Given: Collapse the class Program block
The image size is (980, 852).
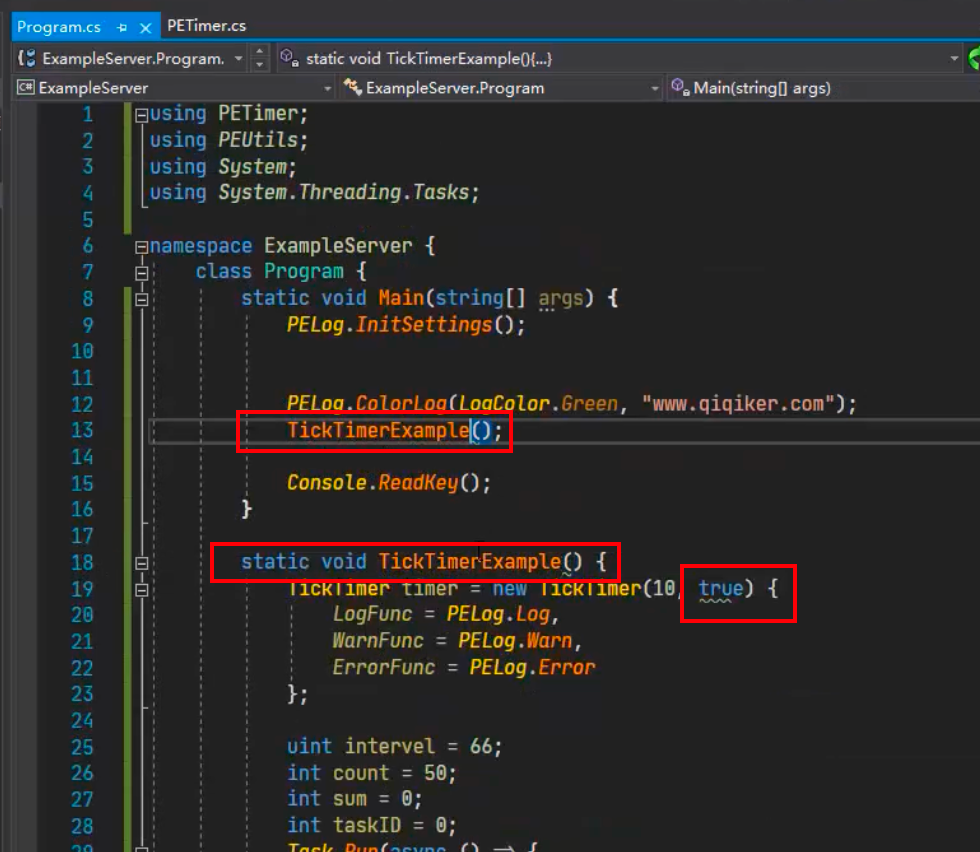Looking at the screenshot, I should (x=142, y=273).
